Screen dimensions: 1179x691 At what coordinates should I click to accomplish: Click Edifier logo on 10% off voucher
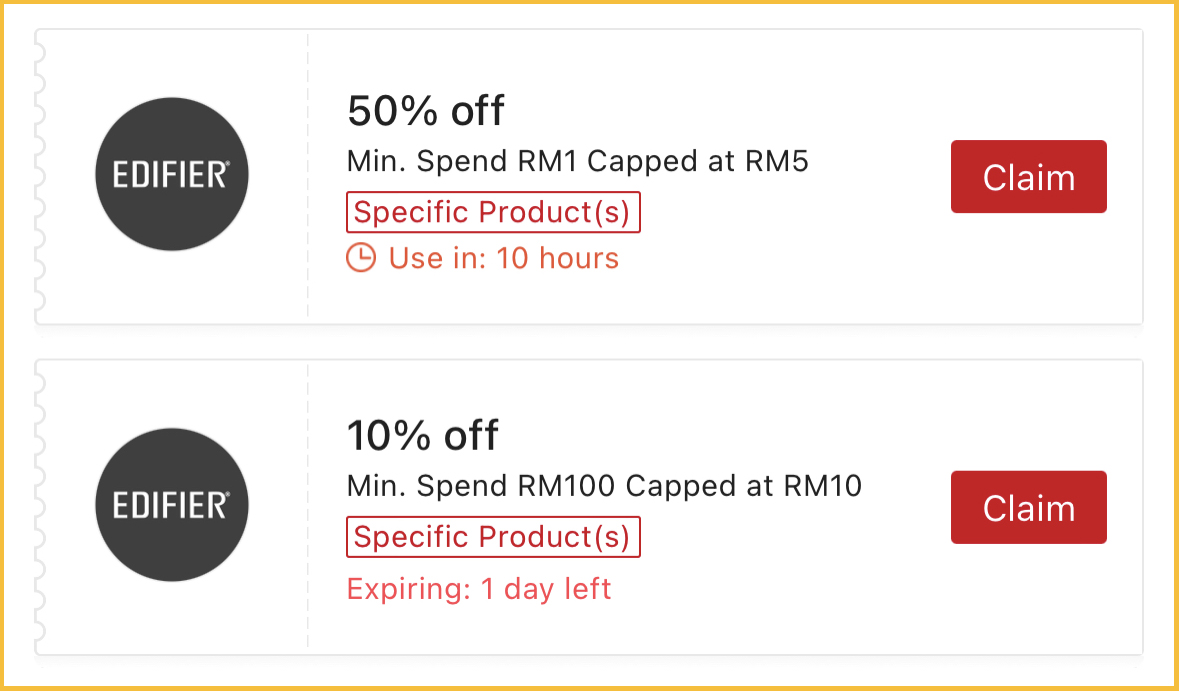coord(171,506)
